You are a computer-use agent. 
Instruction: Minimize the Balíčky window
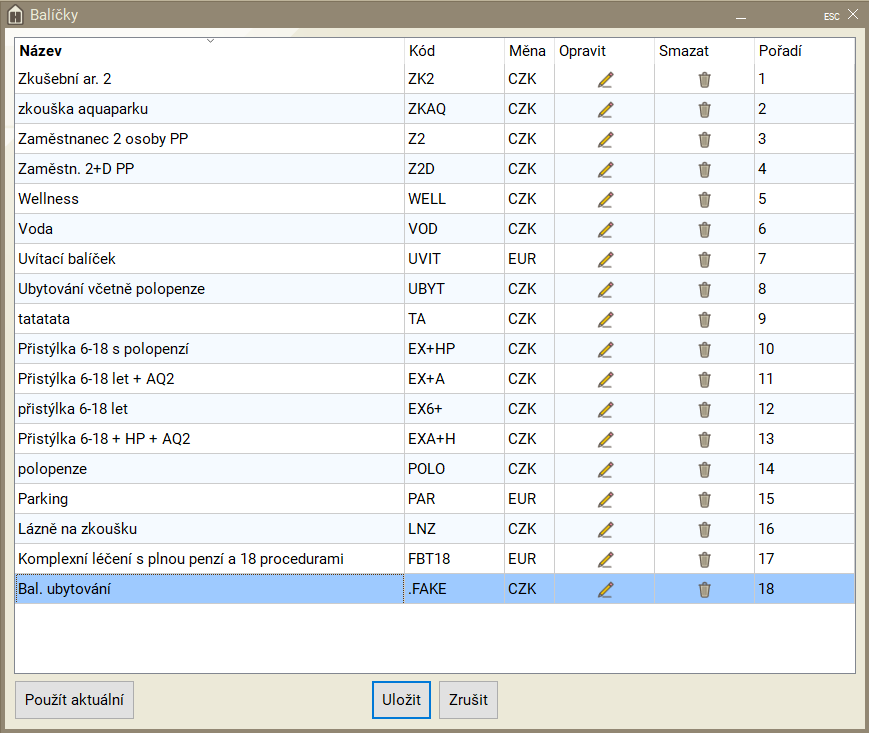[x=741, y=16]
